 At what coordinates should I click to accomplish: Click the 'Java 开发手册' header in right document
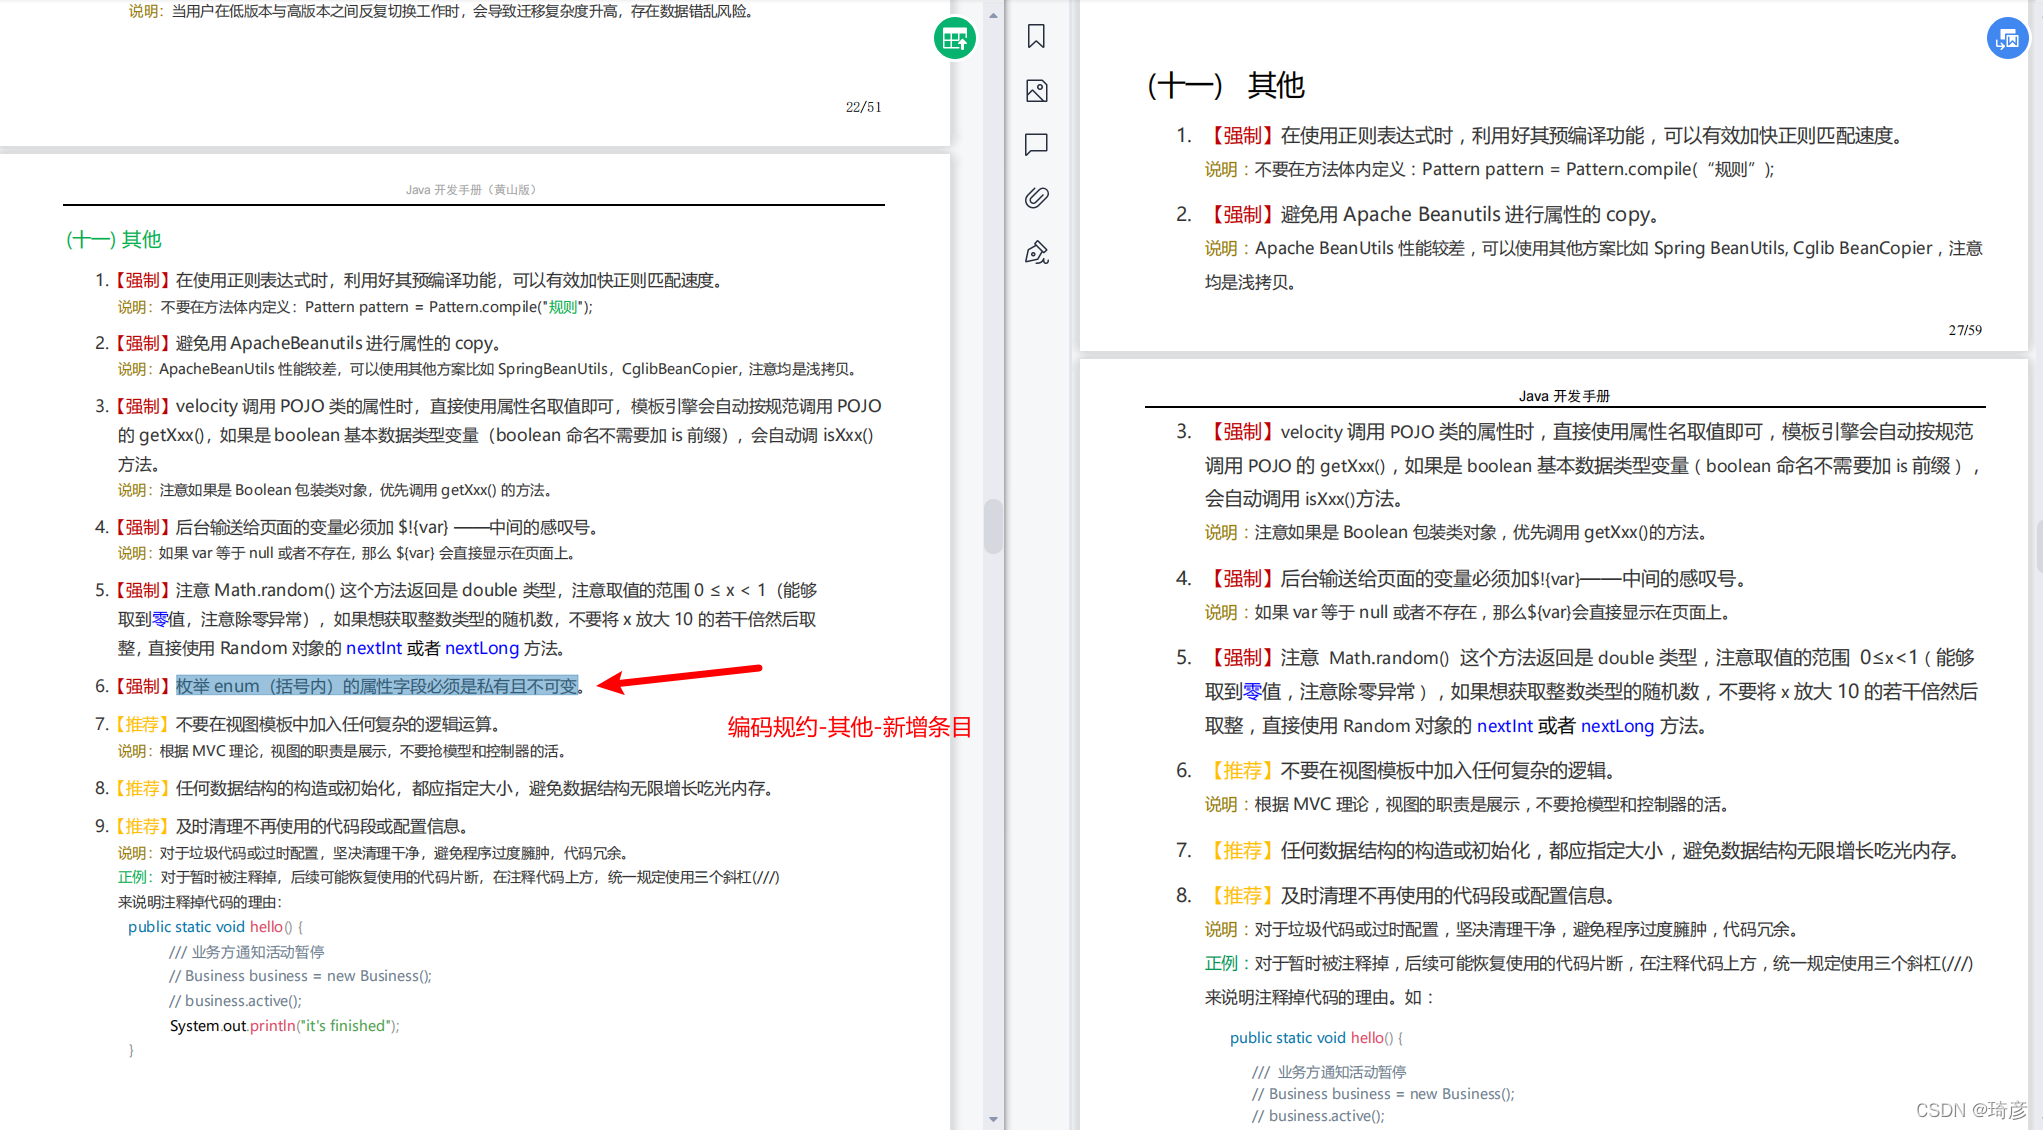[1563, 396]
